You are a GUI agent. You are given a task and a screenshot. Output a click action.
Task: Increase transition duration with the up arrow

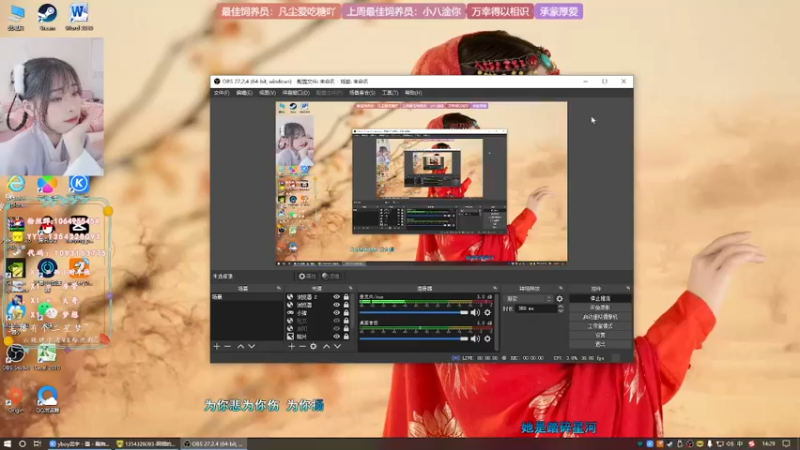tap(560, 307)
